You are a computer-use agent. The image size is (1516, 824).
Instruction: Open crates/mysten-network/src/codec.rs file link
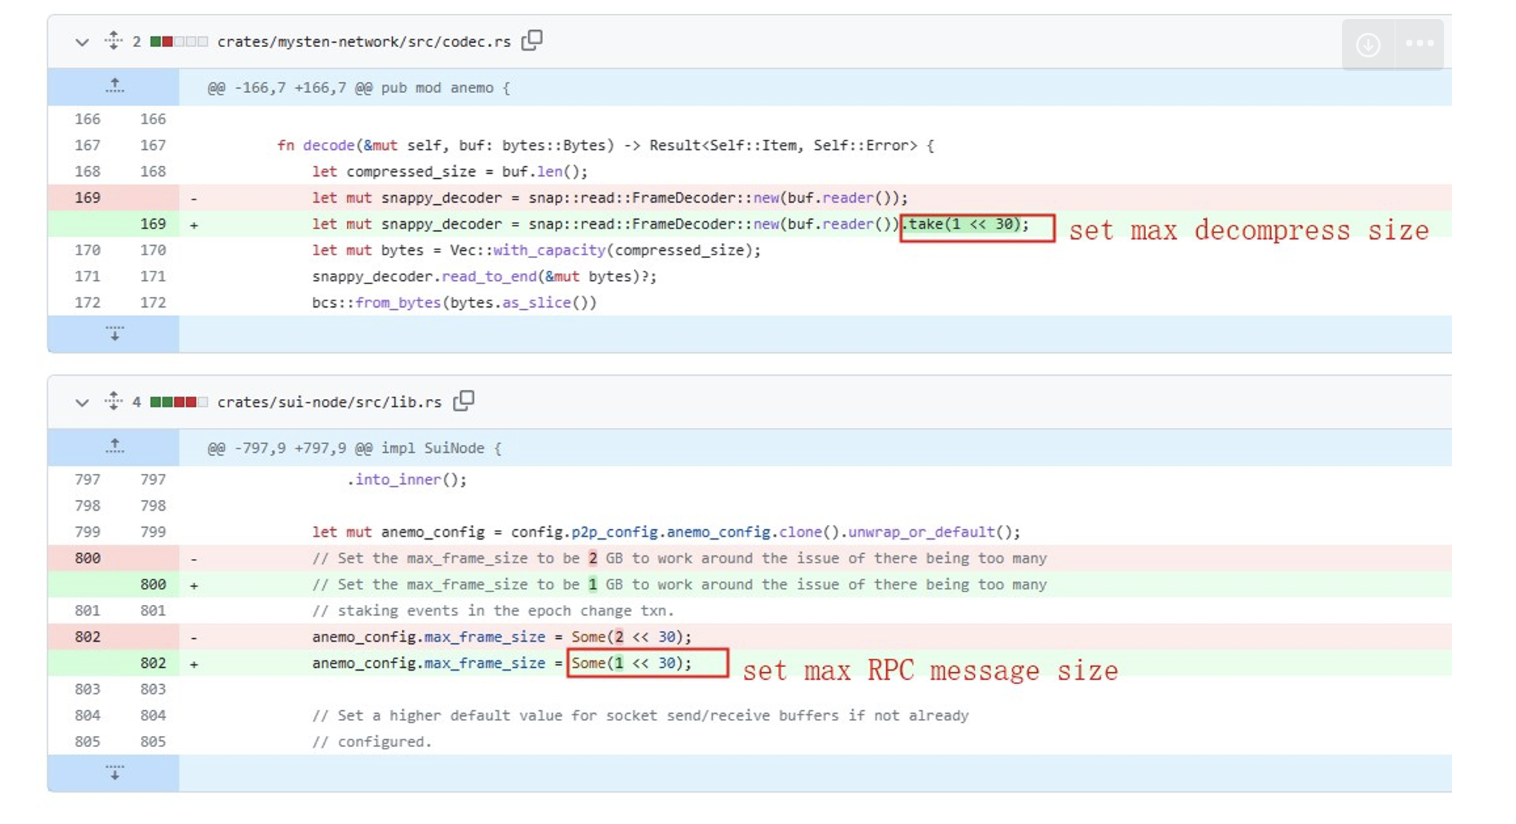(364, 42)
